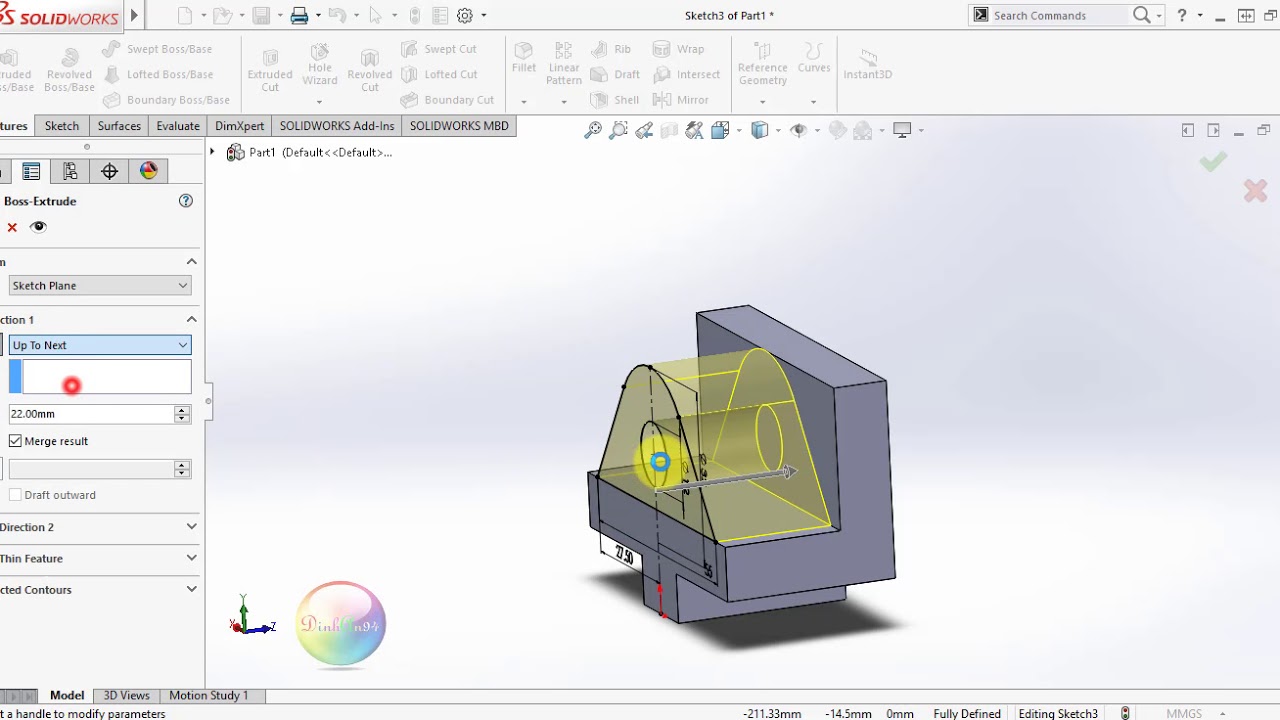This screenshot has width=1280, height=720.
Task: Click the depth value spinner arrows
Action: 182,414
